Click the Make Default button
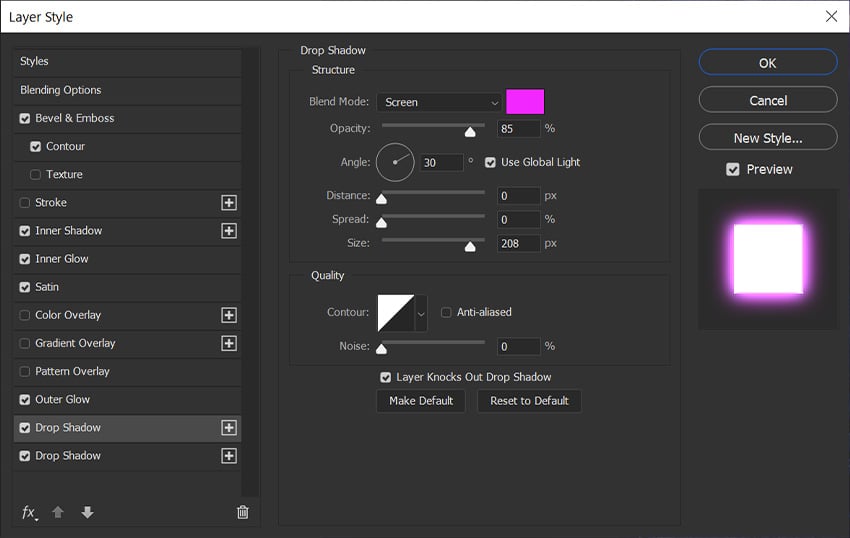Image resolution: width=850 pixels, height=538 pixels. [x=421, y=401]
